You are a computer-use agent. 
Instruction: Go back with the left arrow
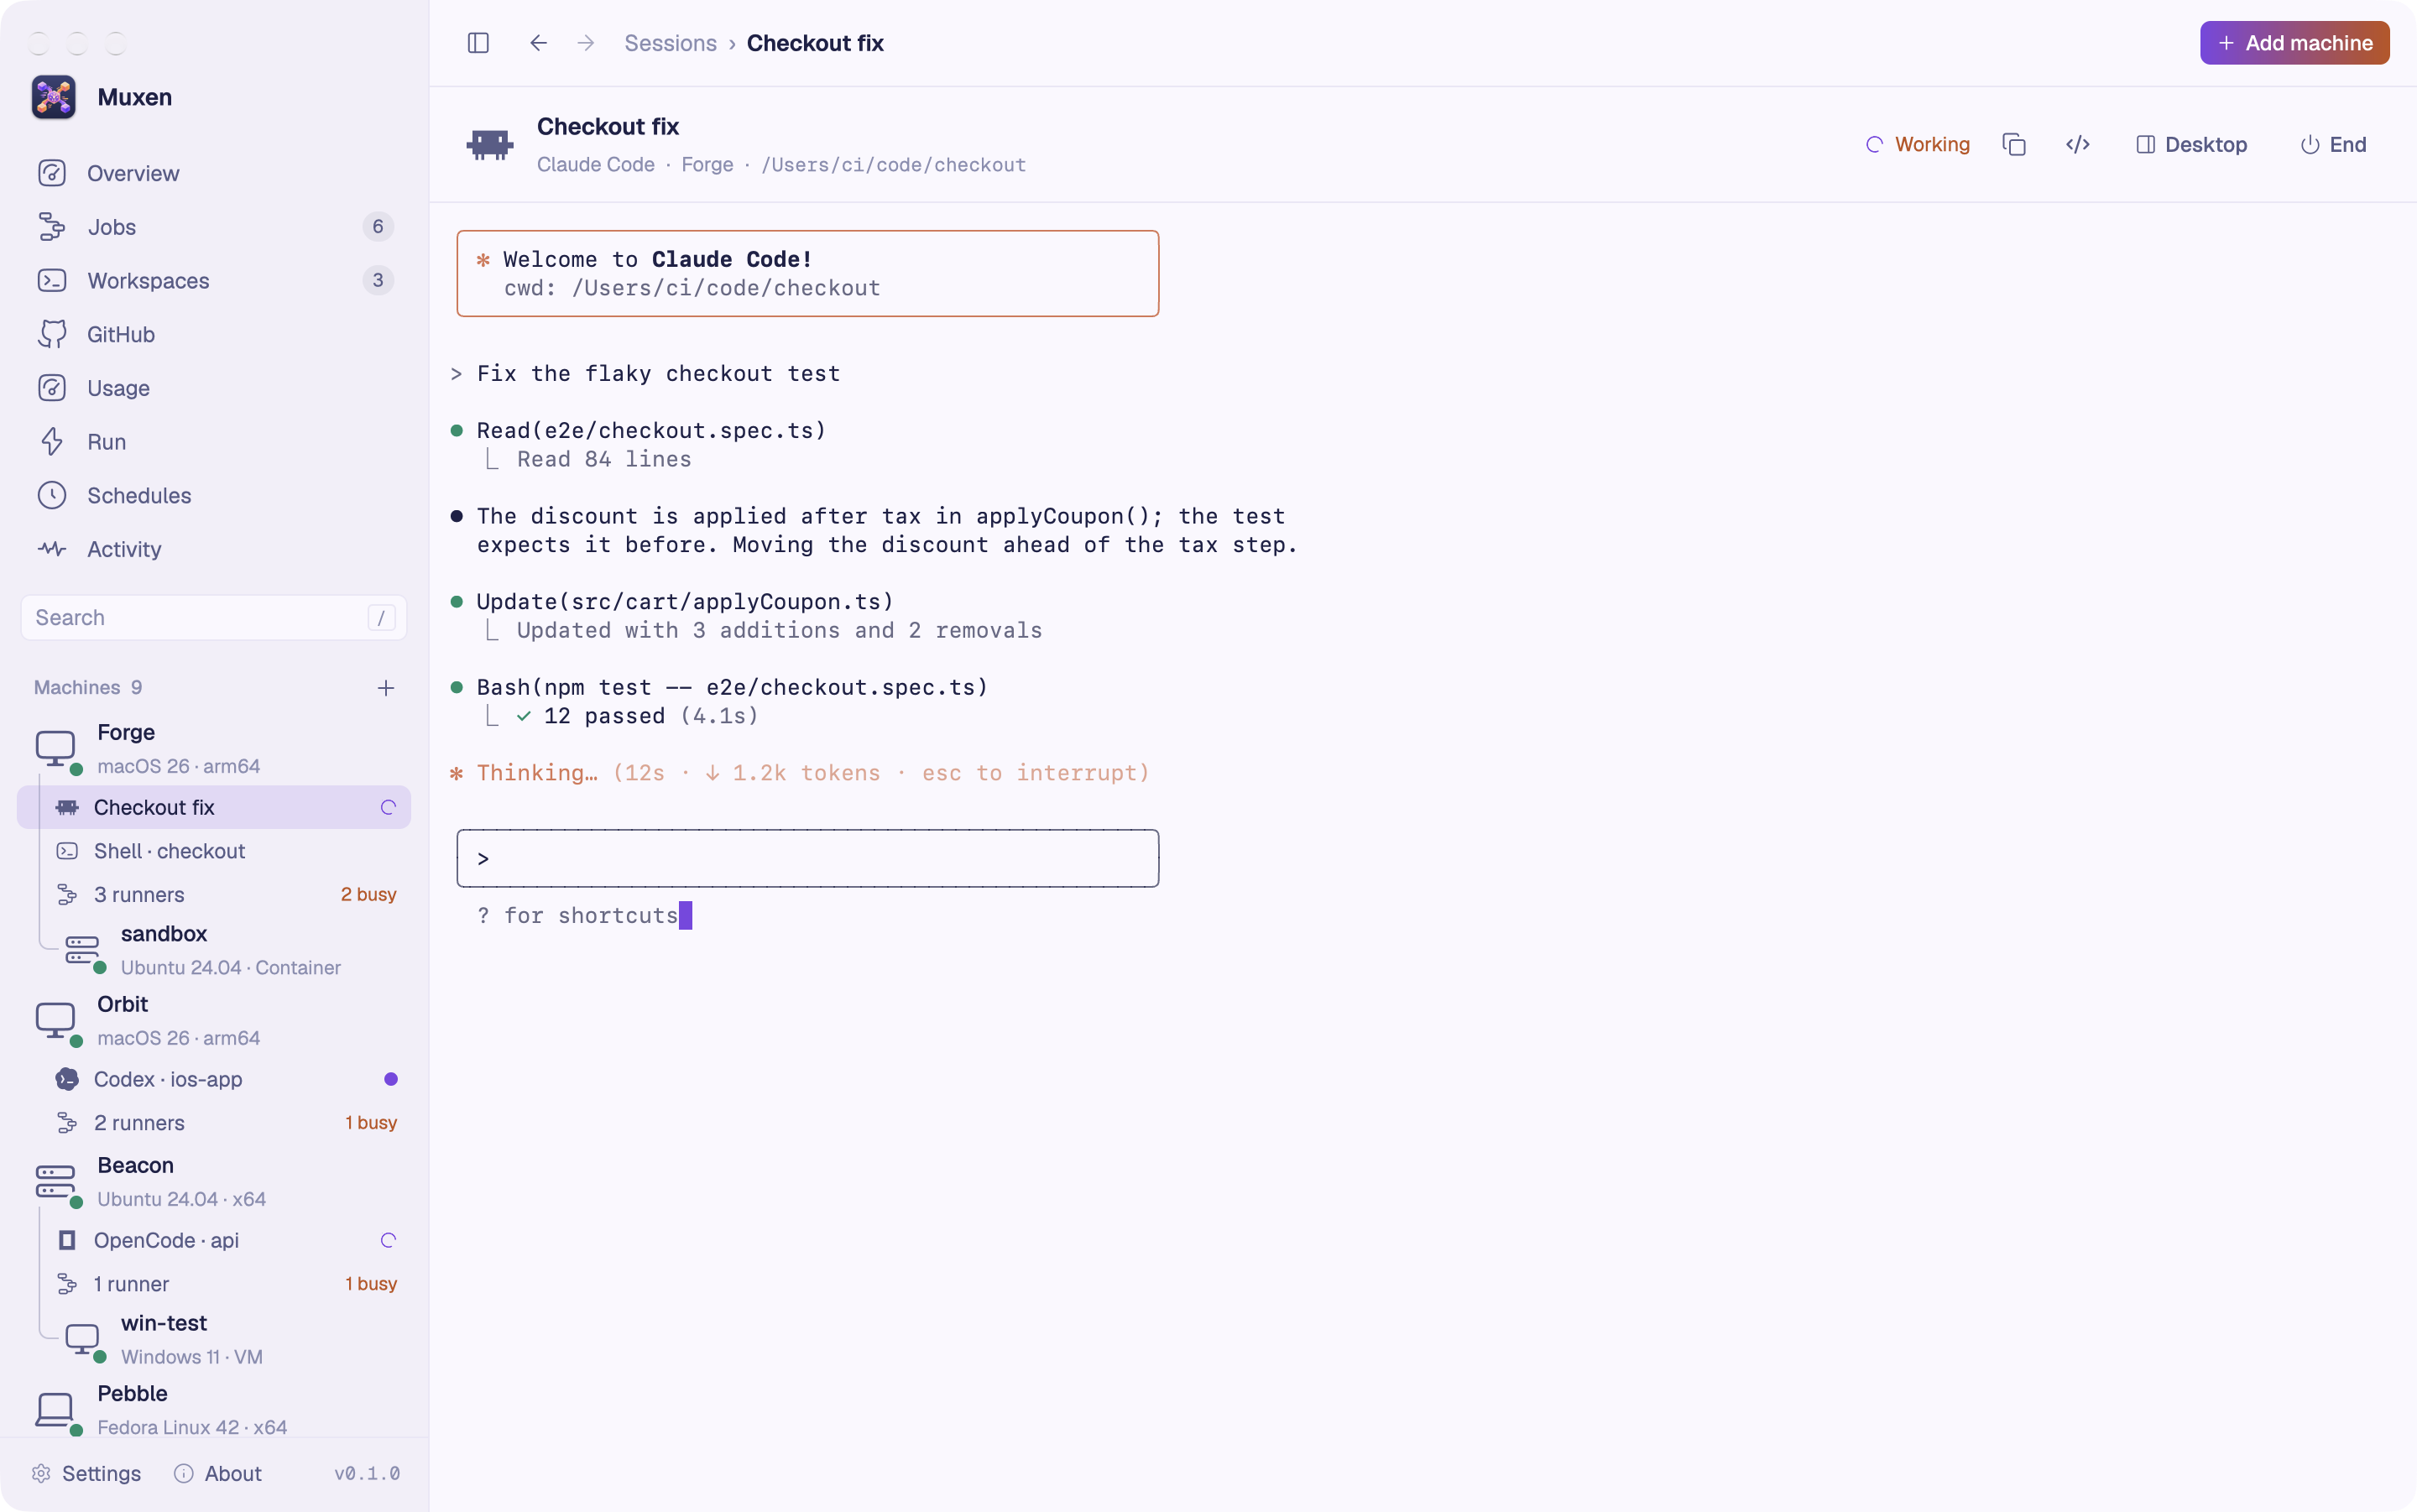coord(538,43)
